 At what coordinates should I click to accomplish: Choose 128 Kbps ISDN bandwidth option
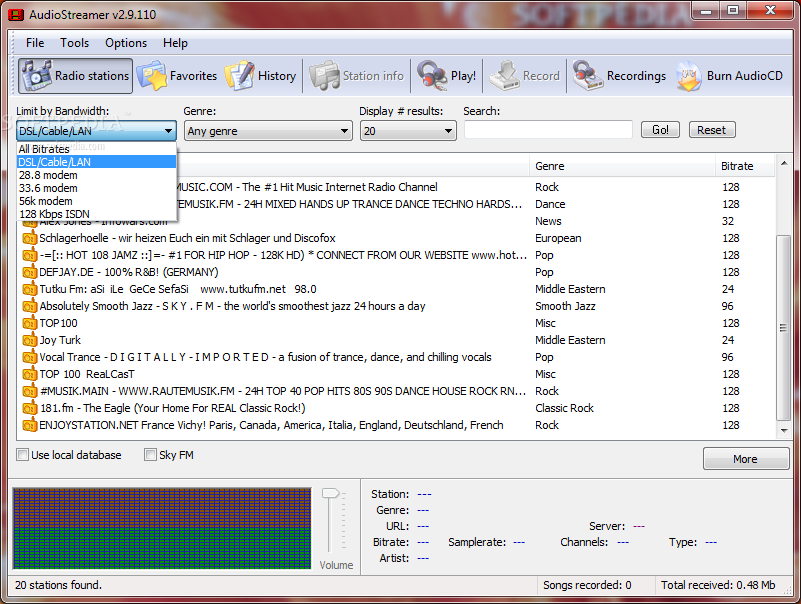click(x=97, y=214)
